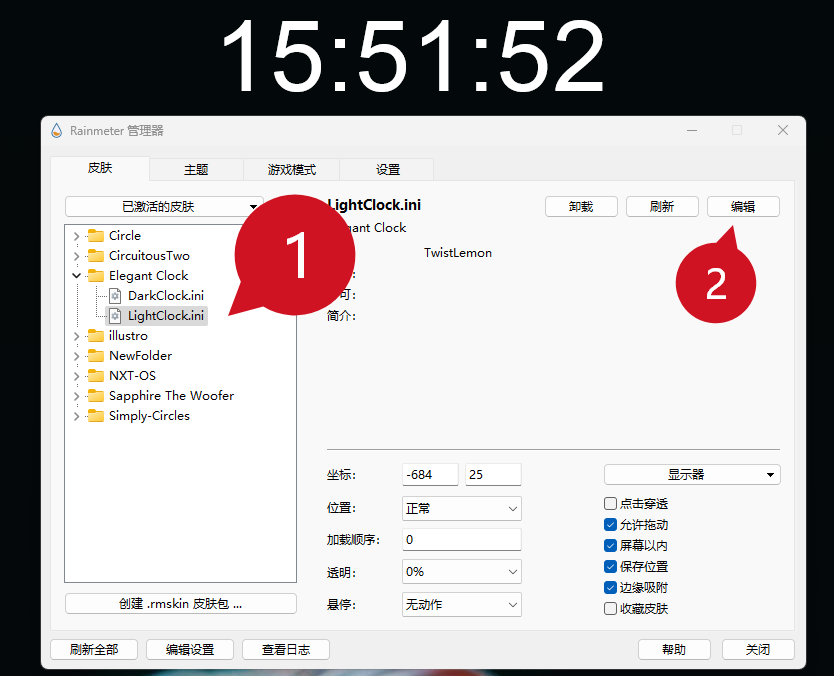Click the 卸载 button
The width and height of the screenshot is (834, 676).
[x=581, y=206]
